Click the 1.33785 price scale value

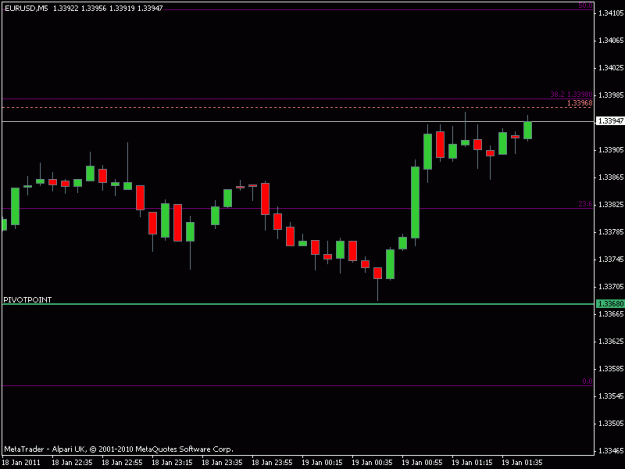click(x=611, y=232)
